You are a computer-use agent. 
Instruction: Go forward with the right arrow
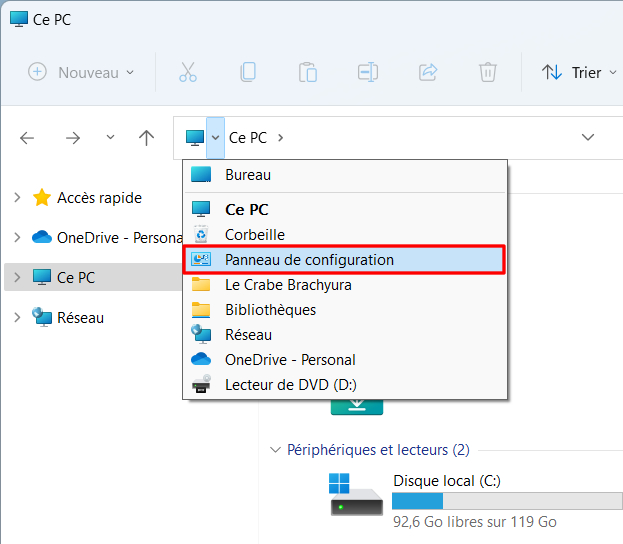point(73,138)
